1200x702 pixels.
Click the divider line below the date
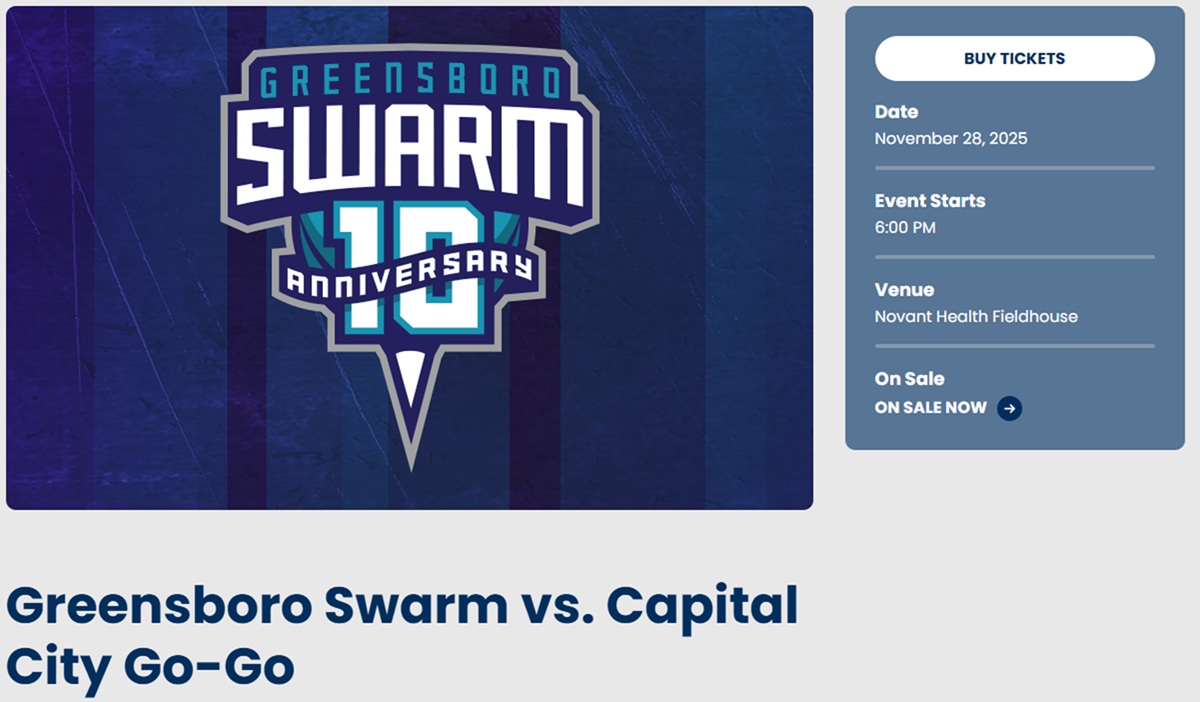coord(1014,168)
